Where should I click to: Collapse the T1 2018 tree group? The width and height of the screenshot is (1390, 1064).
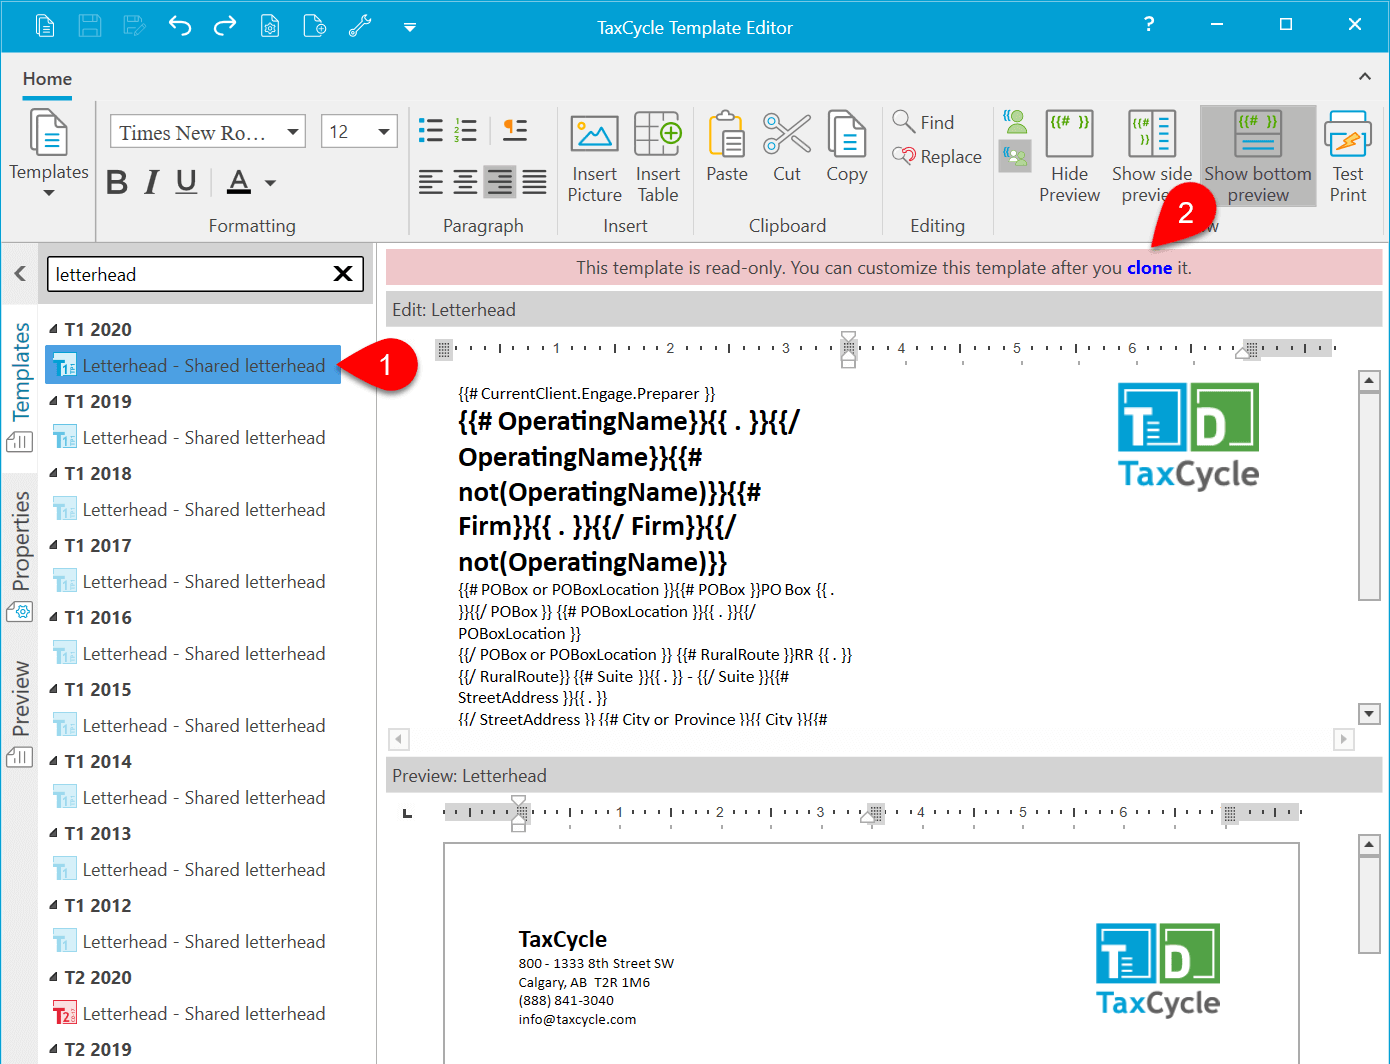tap(54, 473)
